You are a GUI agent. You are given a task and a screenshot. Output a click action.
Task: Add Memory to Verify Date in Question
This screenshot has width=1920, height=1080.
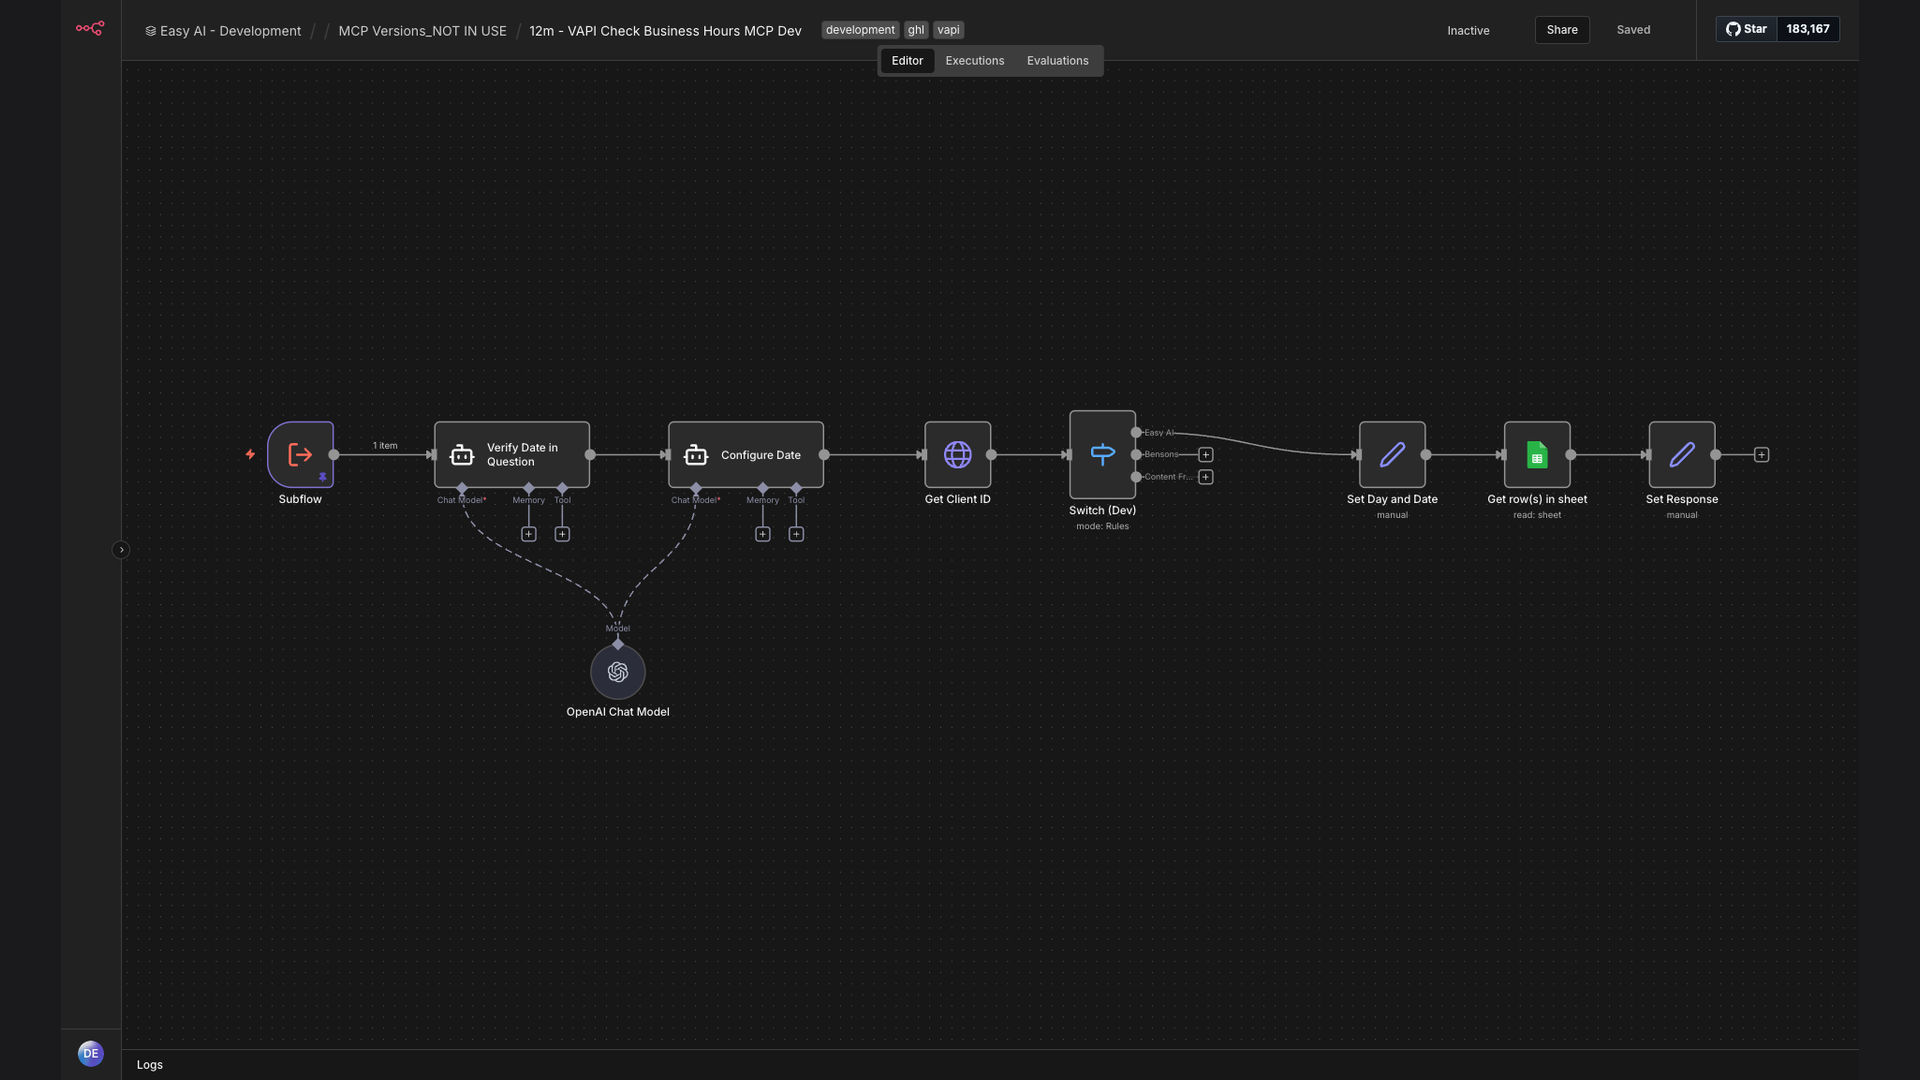click(x=529, y=534)
